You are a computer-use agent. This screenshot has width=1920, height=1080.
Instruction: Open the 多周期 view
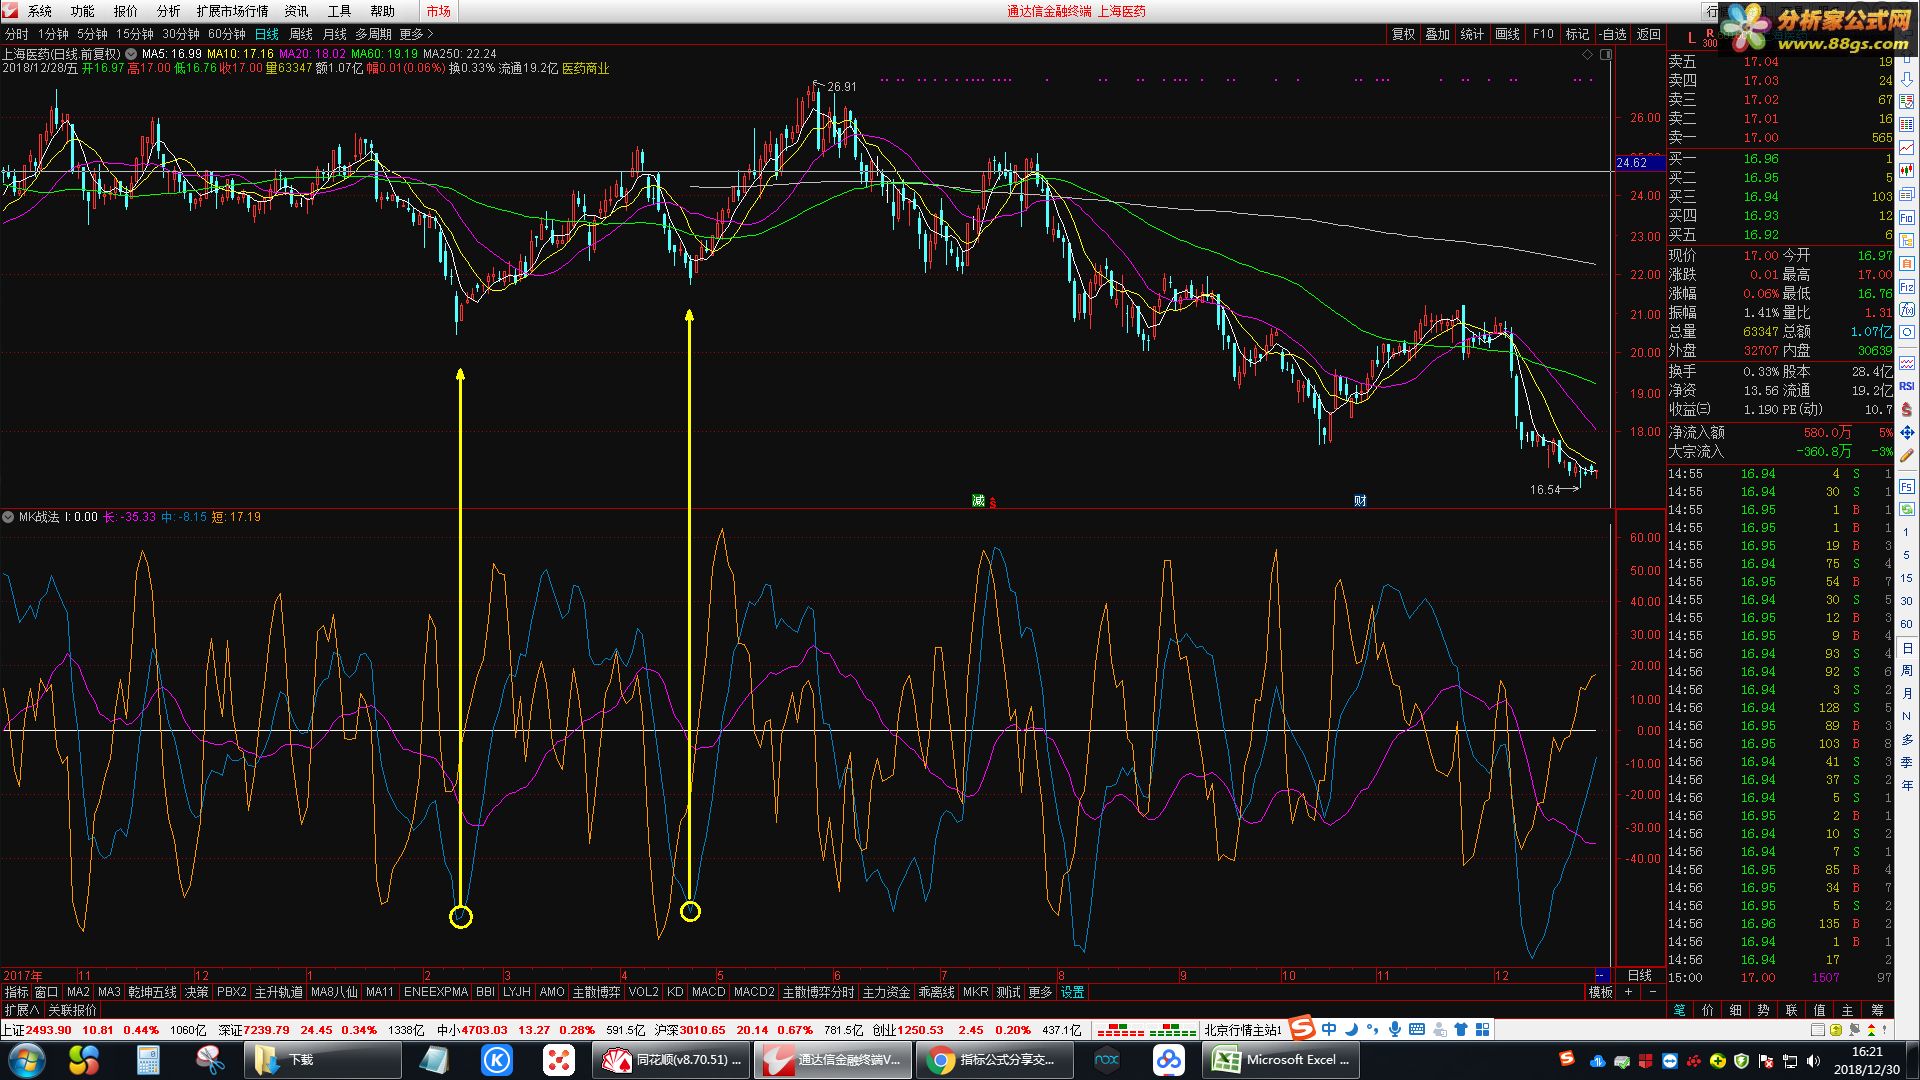click(373, 34)
